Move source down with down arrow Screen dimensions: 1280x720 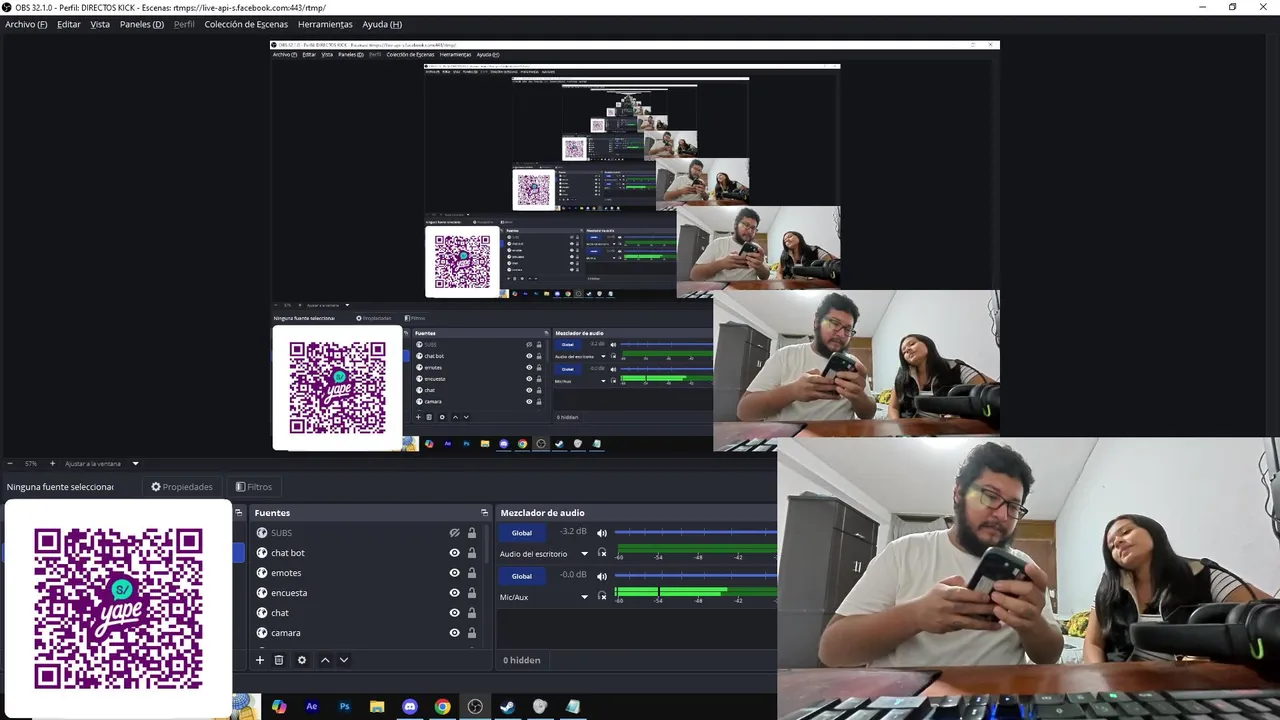pos(344,660)
